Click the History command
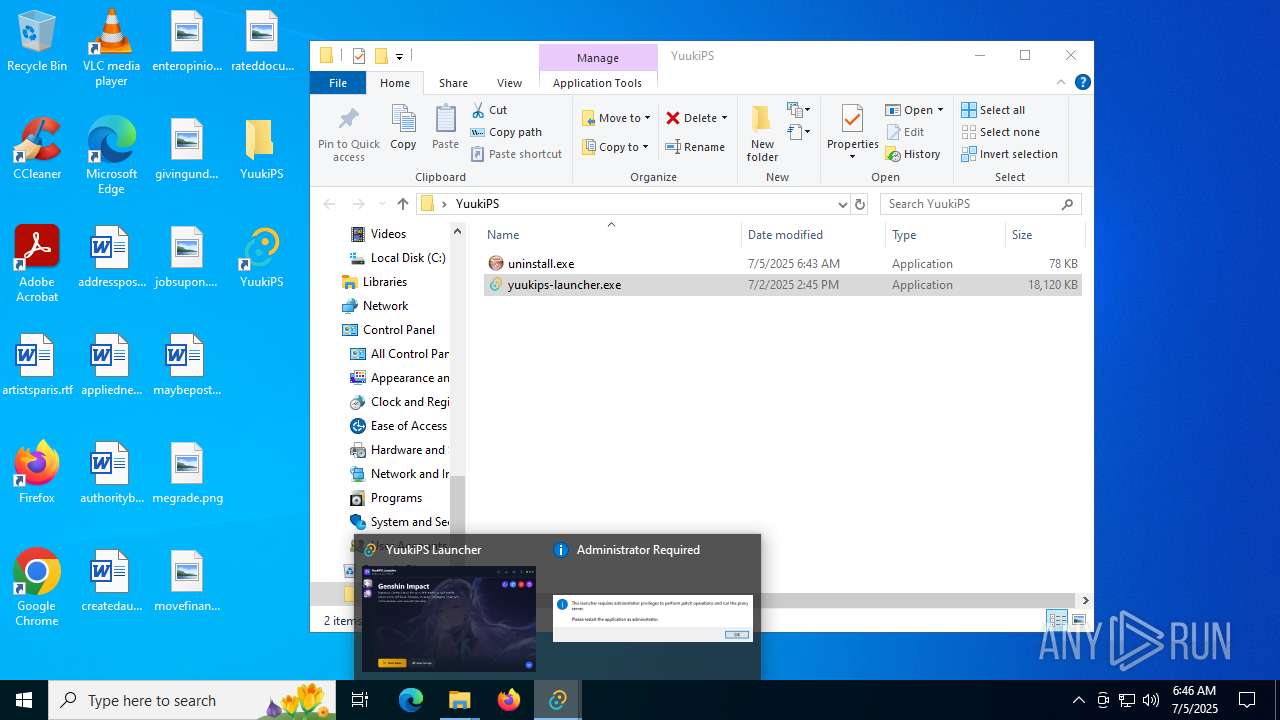Viewport: 1280px width, 720px height. pos(913,154)
